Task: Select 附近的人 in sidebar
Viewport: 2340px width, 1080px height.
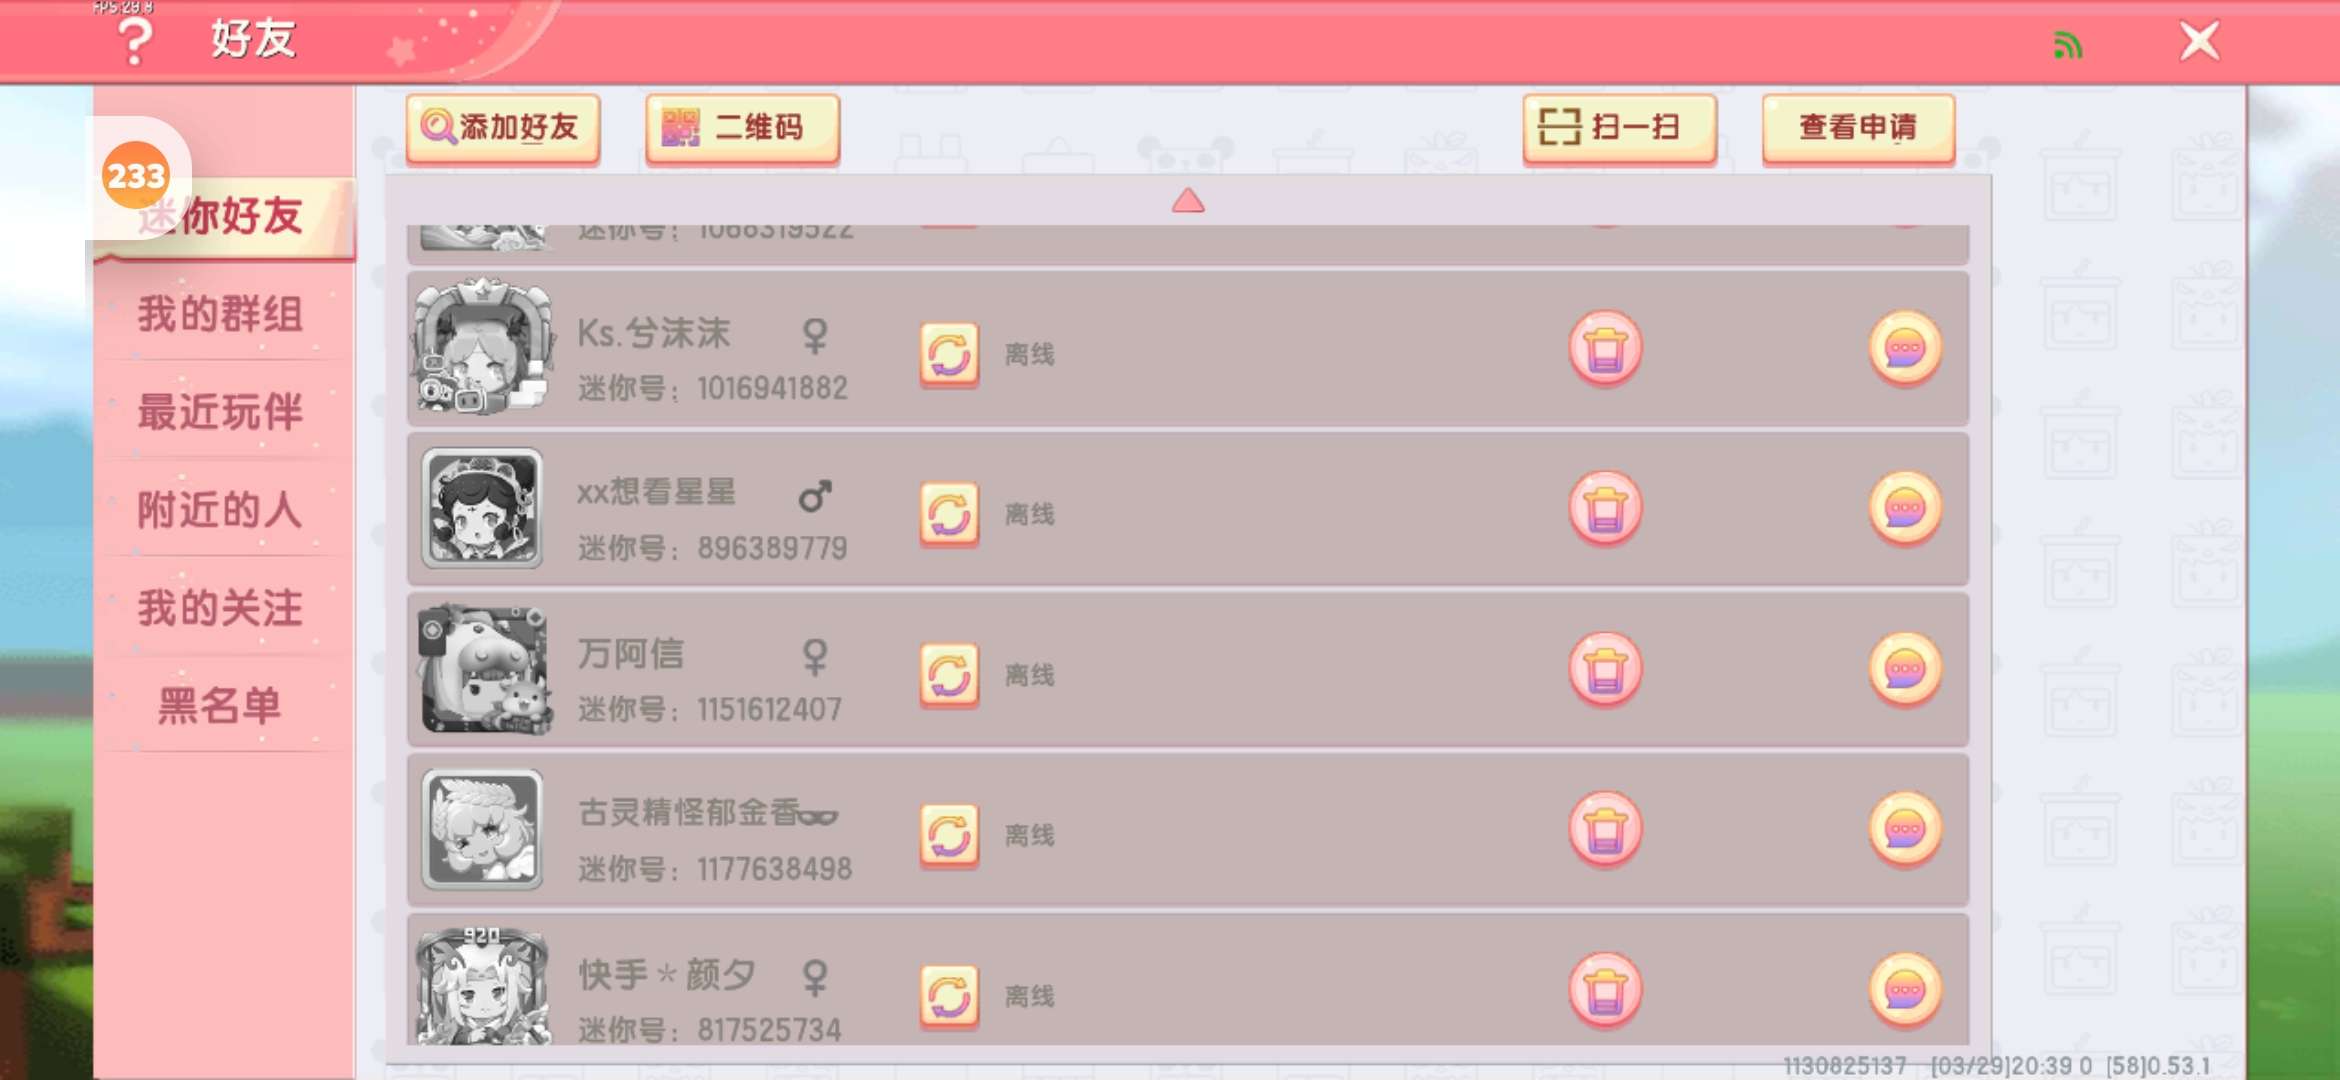Action: (x=220, y=510)
